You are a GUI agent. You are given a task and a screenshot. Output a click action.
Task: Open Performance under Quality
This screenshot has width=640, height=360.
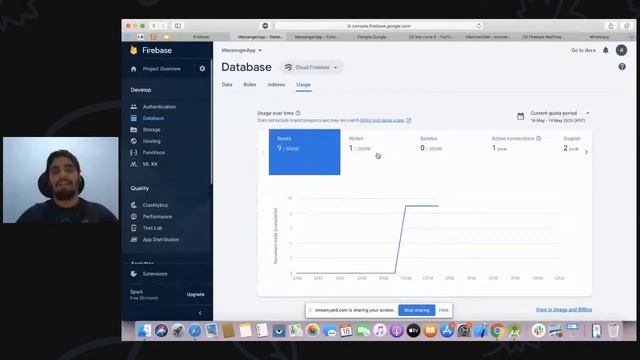click(x=151, y=216)
